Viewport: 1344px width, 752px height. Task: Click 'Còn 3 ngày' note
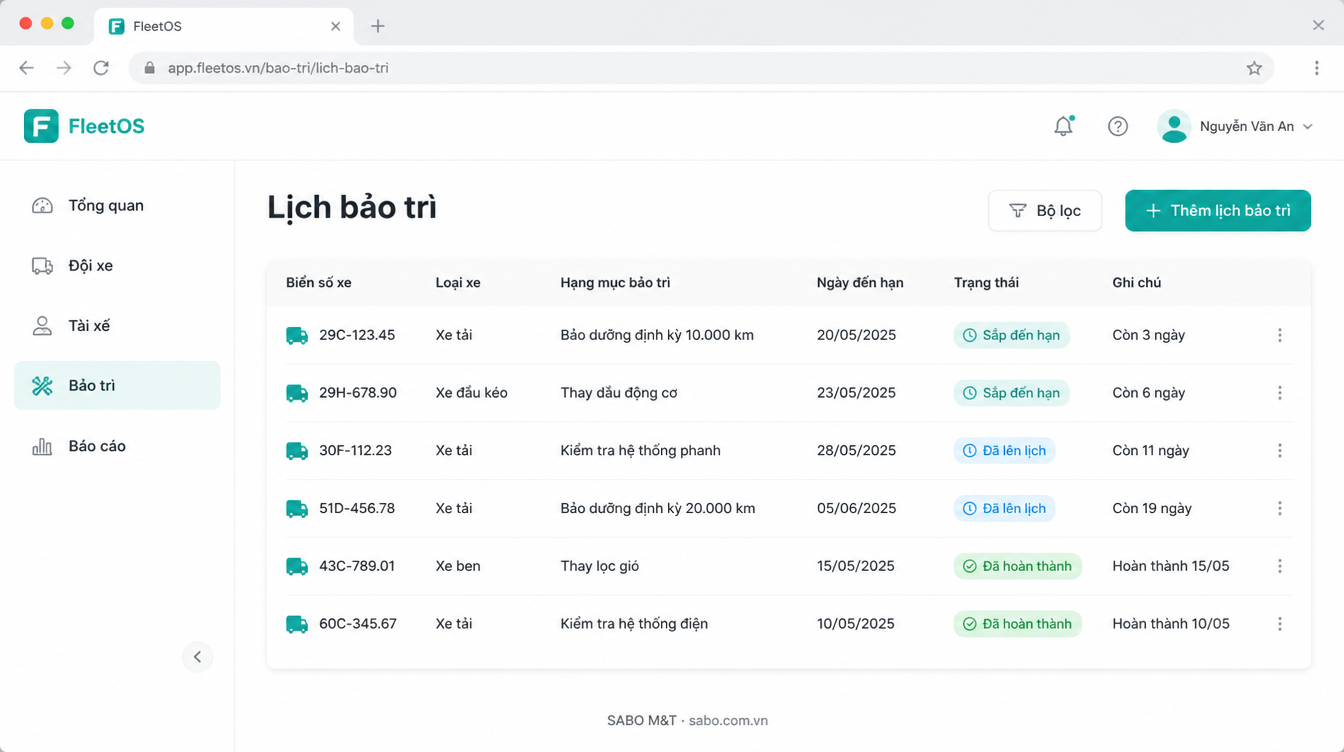(x=1148, y=335)
